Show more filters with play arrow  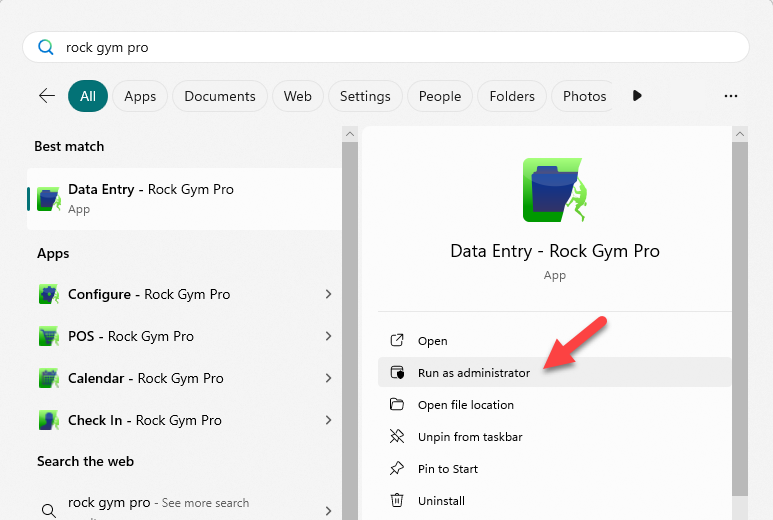[637, 96]
